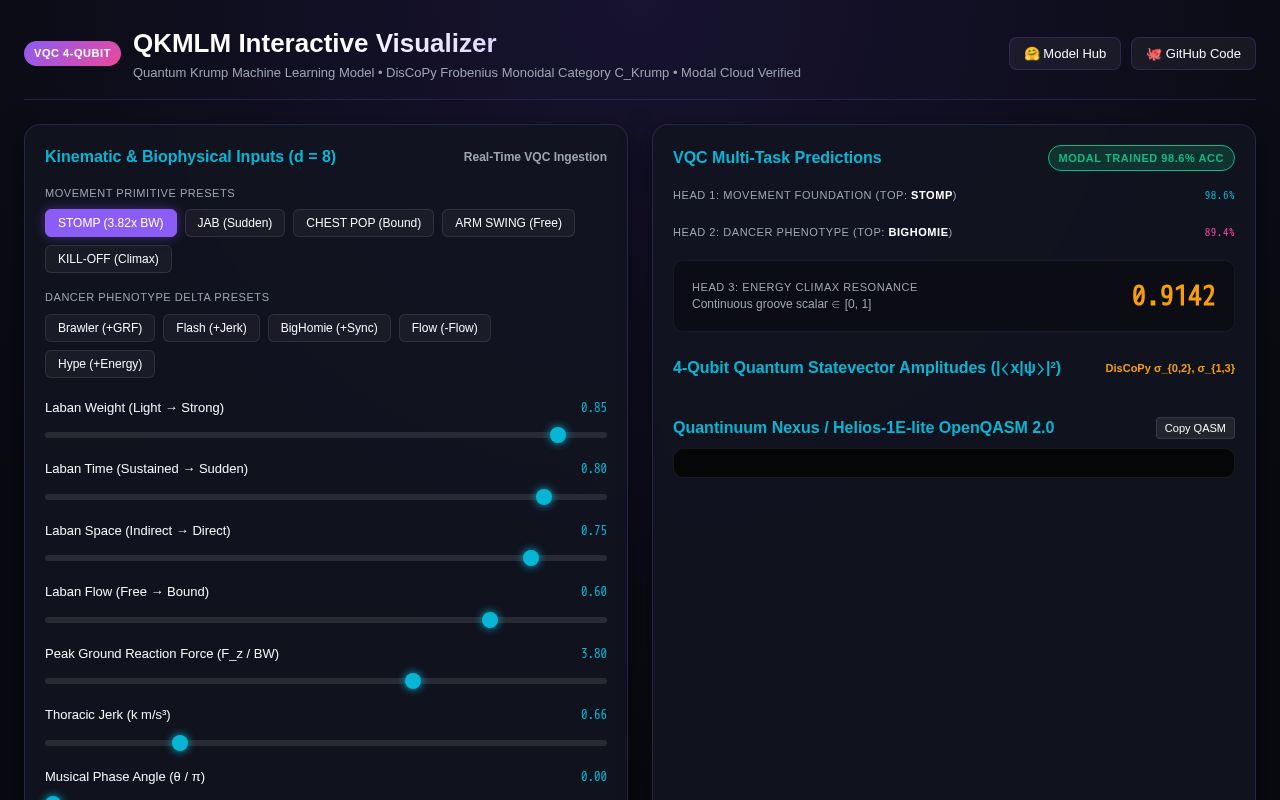Click the Laban Flow slider handle
The width and height of the screenshot is (1280, 800).
pos(490,620)
